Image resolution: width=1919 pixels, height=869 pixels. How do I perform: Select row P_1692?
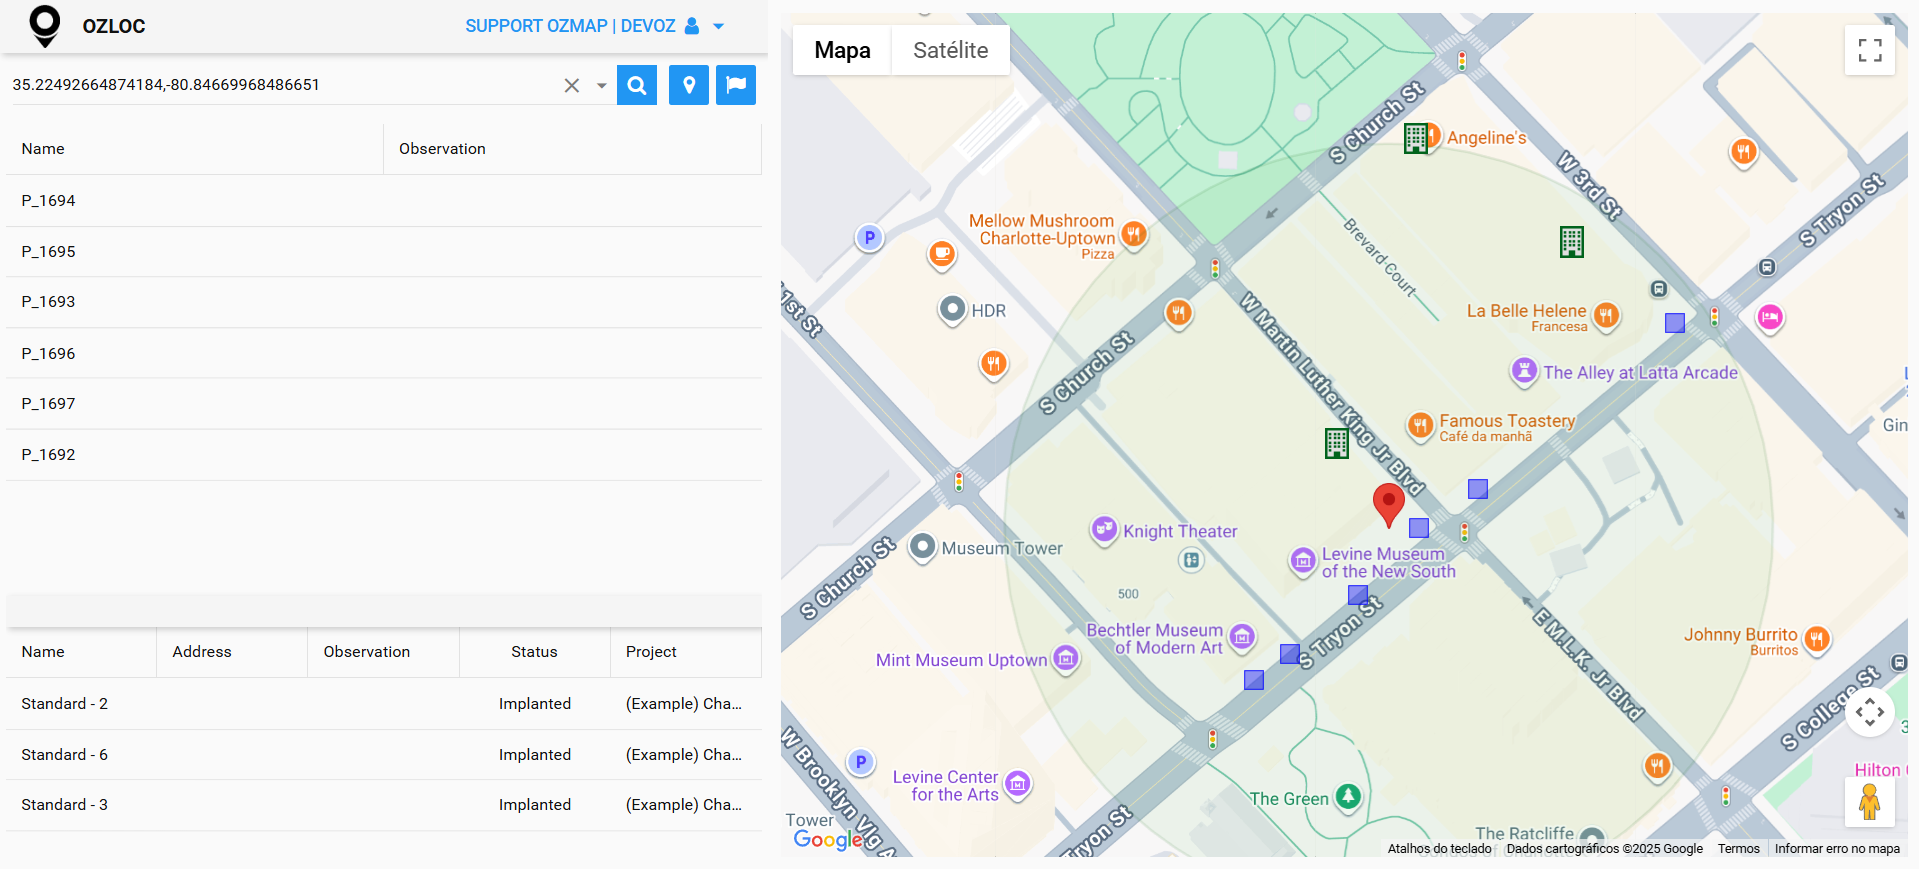[384, 455]
